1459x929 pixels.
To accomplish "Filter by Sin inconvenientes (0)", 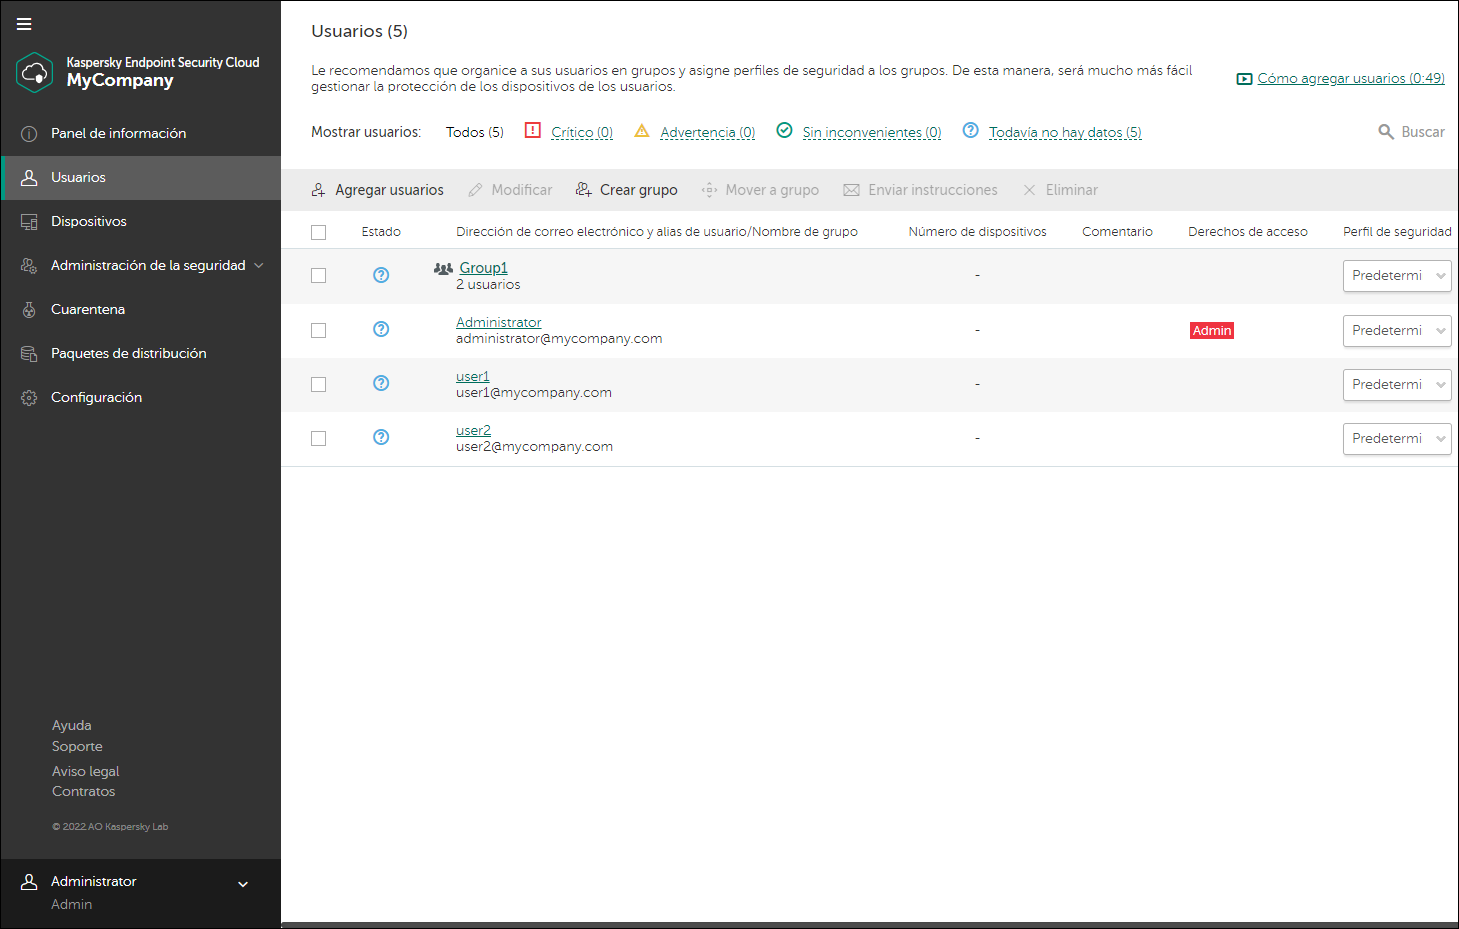I will [x=872, y=132].
